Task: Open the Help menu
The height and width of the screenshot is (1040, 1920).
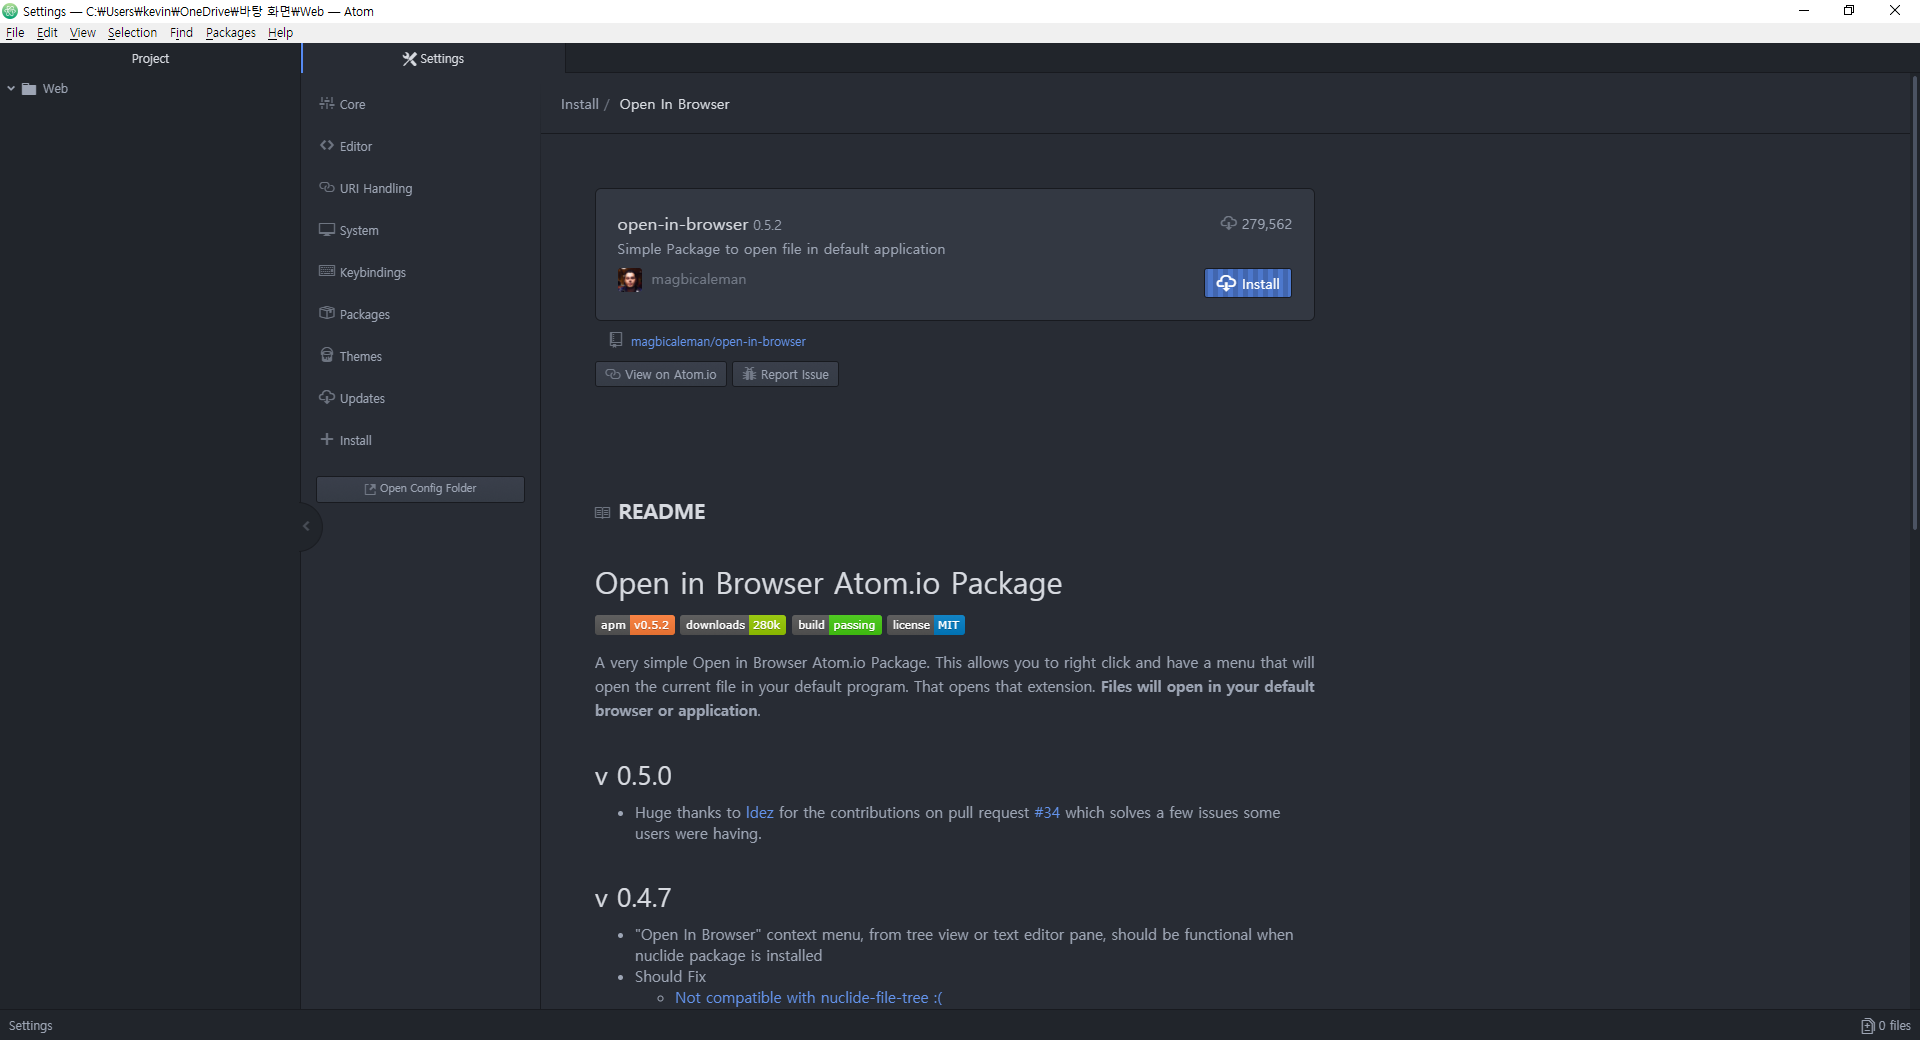Action: click(280, 33)
